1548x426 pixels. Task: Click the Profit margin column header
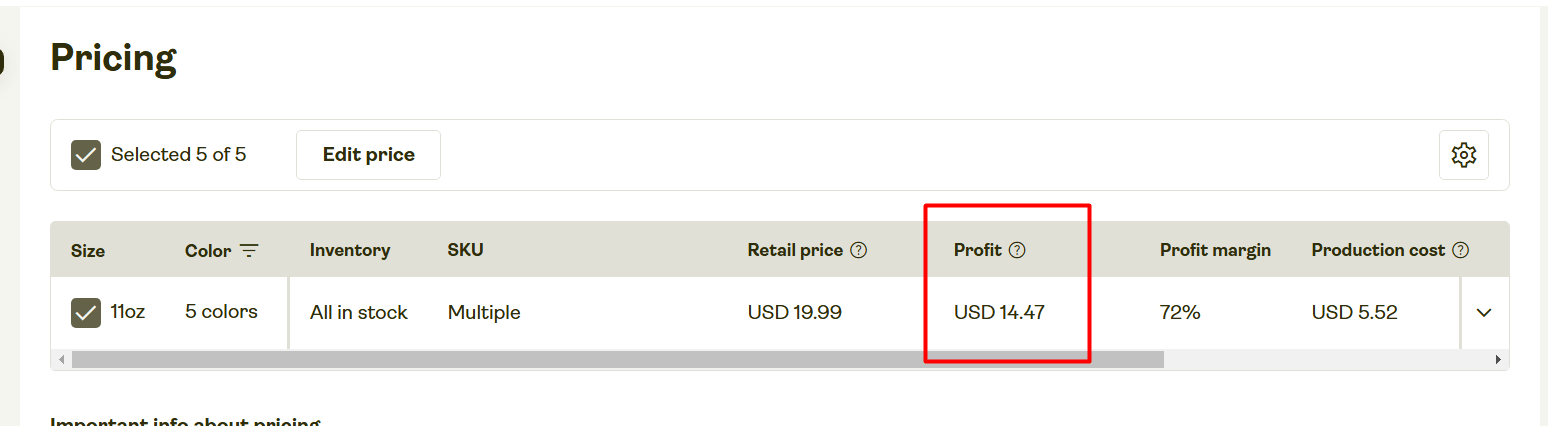click(x=1215, y=250)
